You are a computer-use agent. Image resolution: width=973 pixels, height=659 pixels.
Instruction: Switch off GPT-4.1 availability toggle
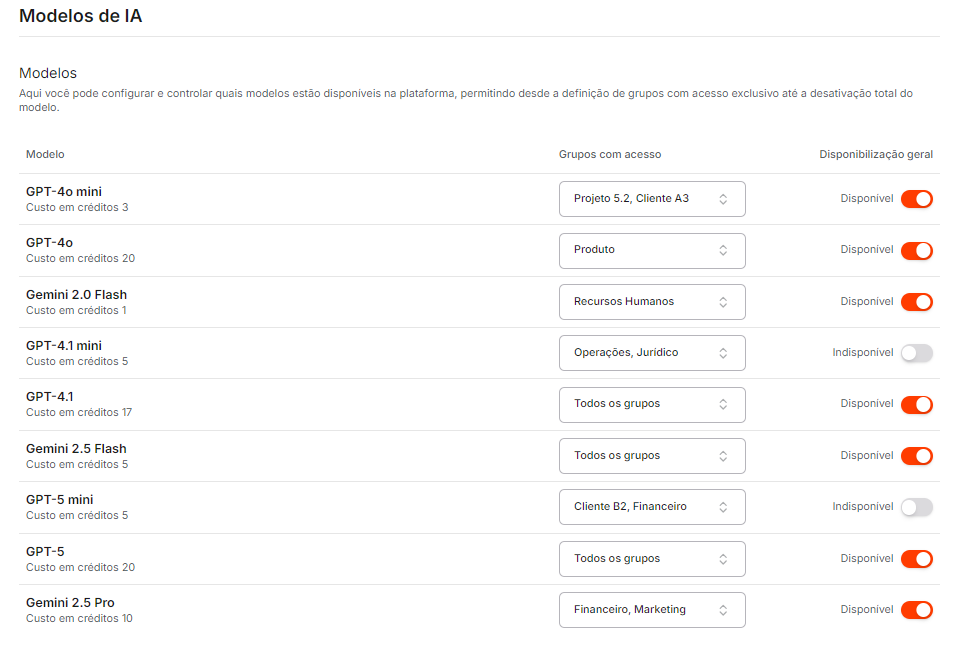pos(917,405)
